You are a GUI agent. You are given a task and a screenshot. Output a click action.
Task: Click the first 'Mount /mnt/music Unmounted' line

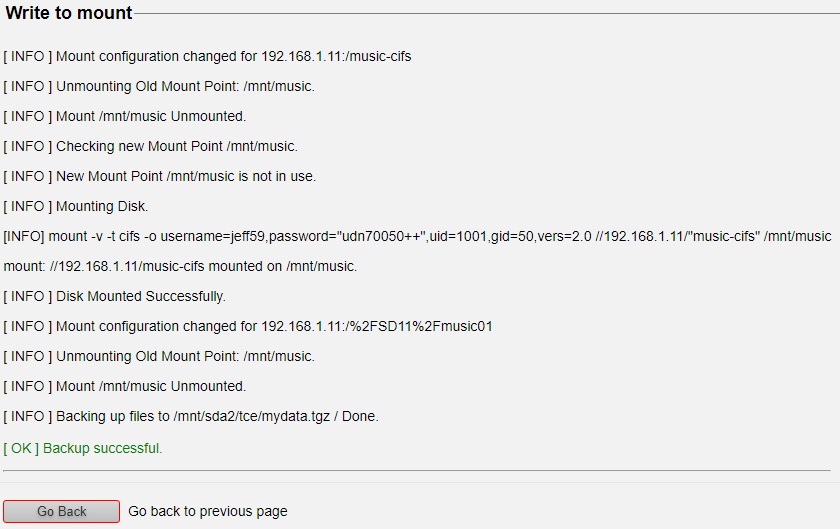coord(125,116)
